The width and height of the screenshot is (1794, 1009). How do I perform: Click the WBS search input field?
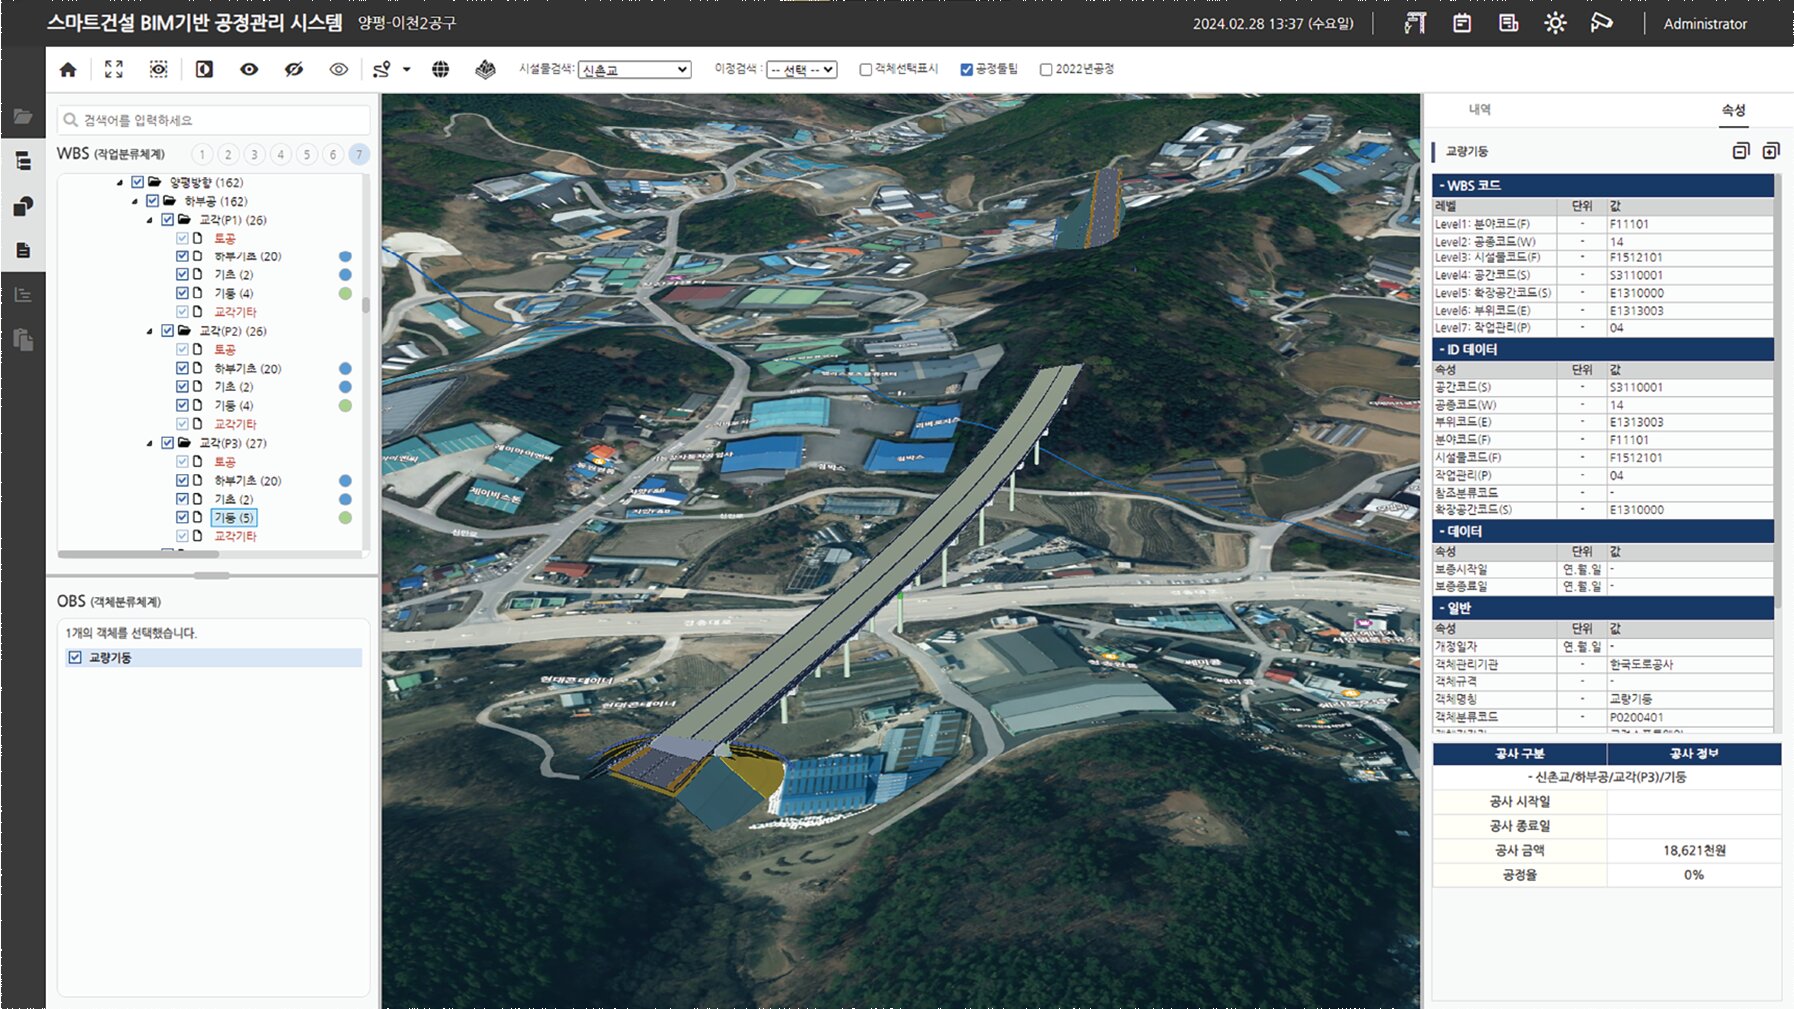click(215, 119)
